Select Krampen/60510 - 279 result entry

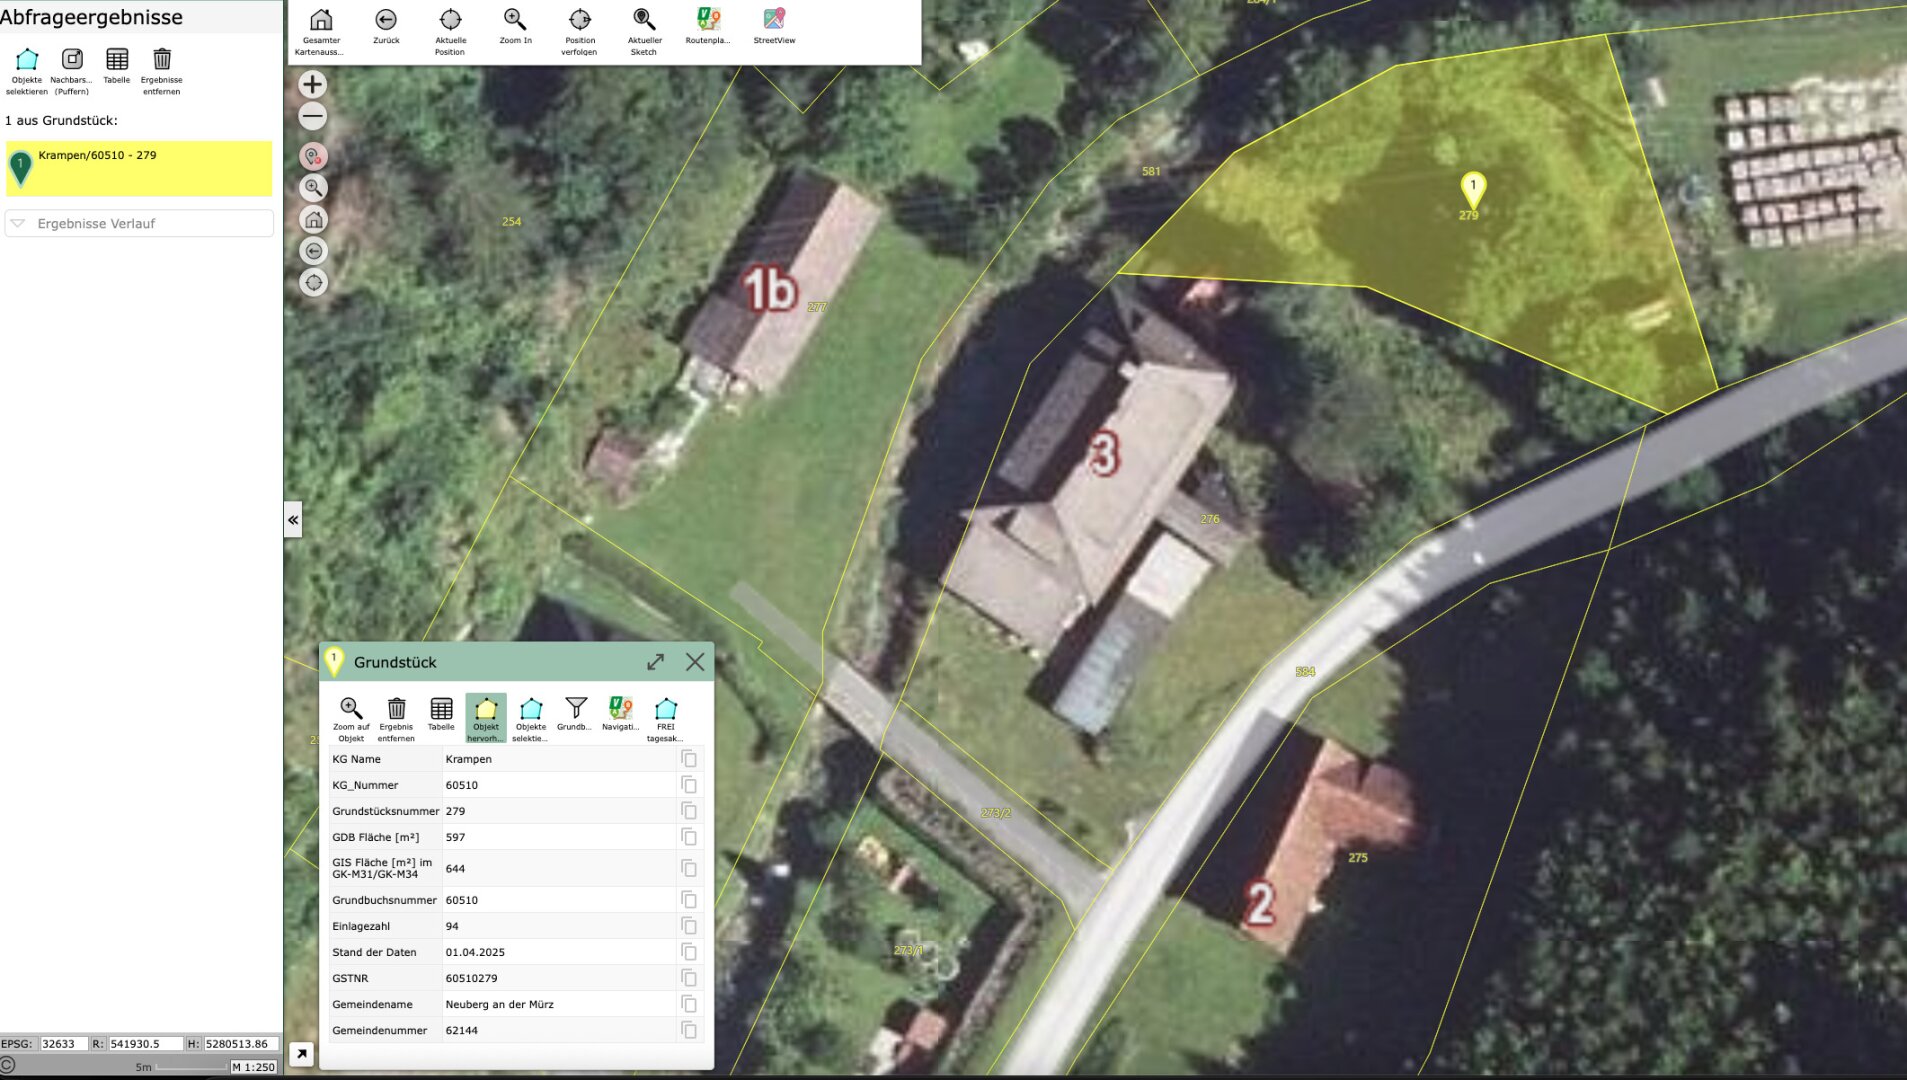139,167
